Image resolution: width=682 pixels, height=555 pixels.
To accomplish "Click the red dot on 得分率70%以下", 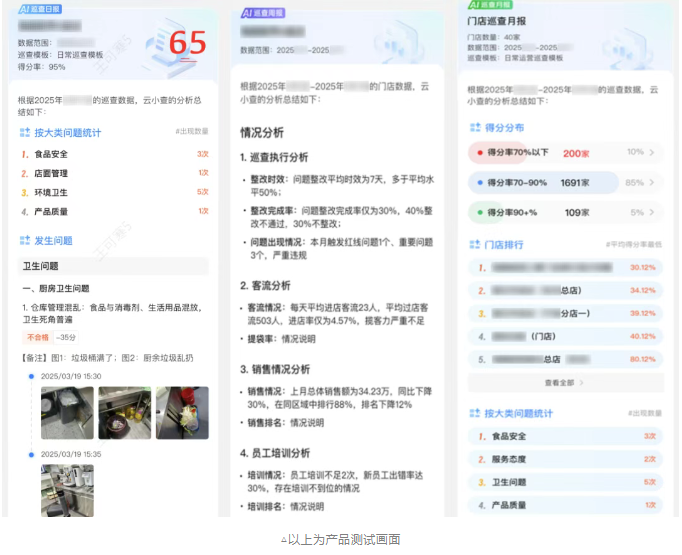I will pyautogui.click(x=479, y=153).
